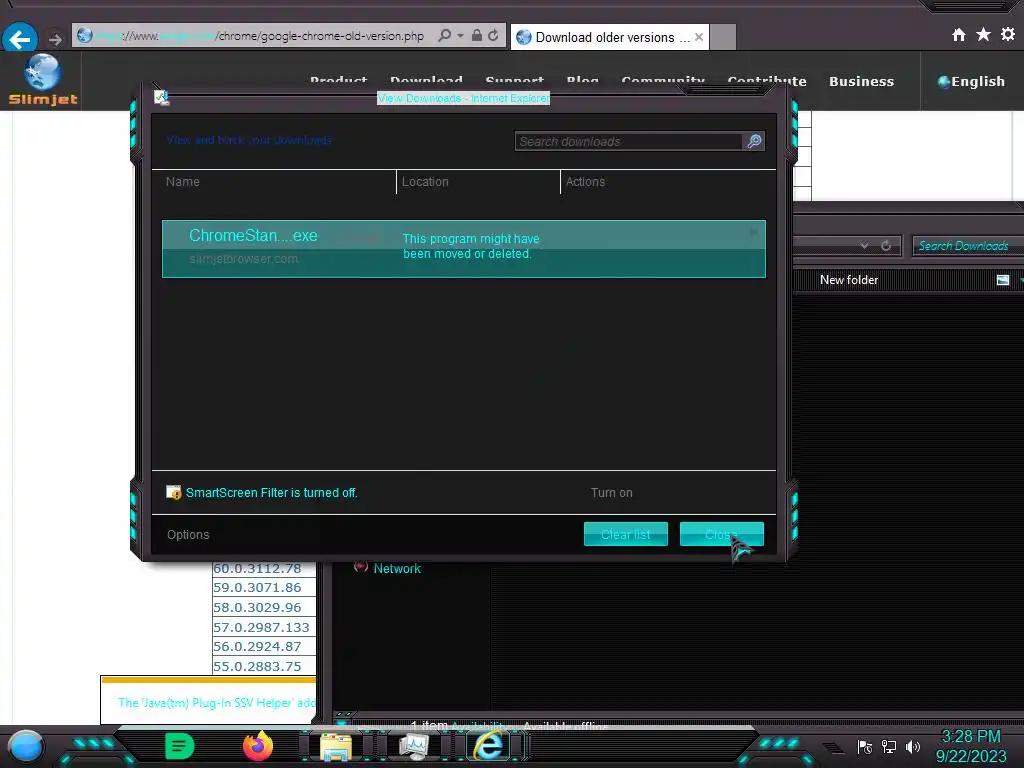Click New folder in Explorer window

click(849, 280)
